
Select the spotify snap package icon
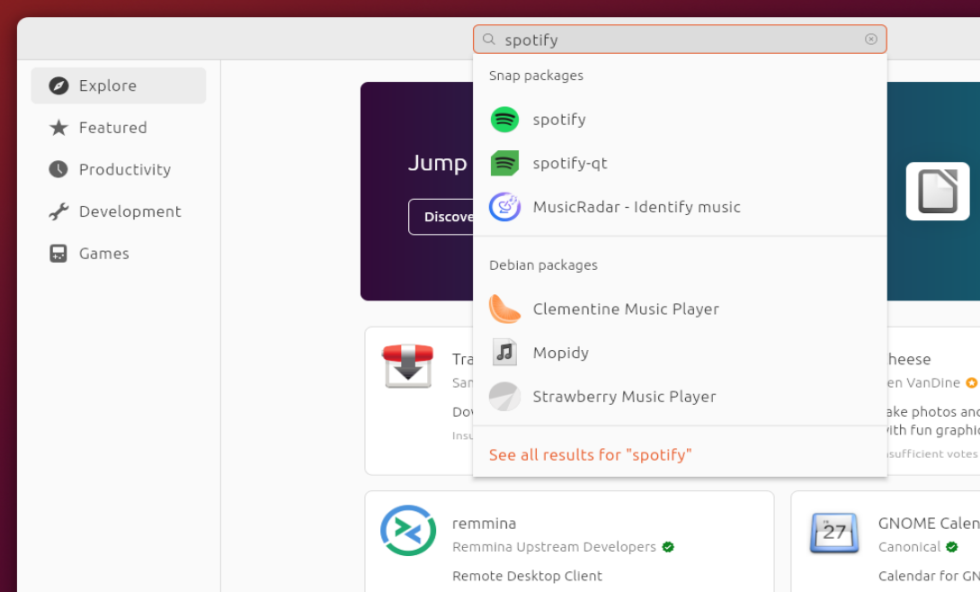tap(506, 119)
